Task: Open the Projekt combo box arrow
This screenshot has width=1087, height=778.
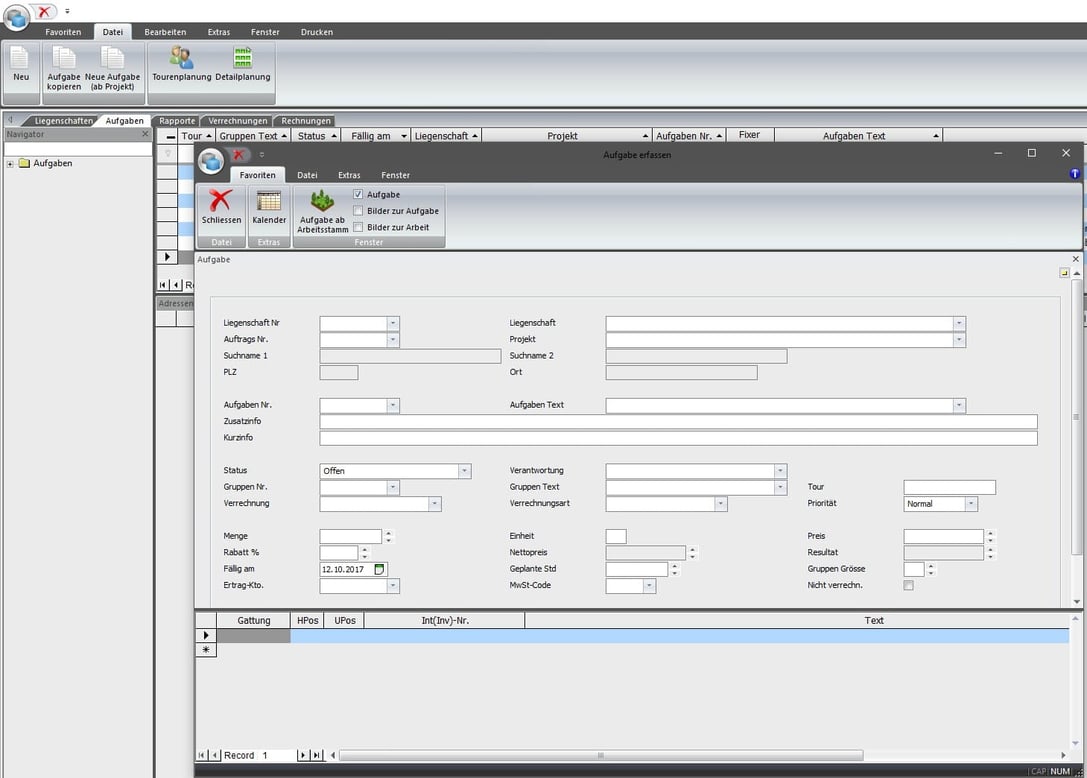Action: (x=959, y=340)
